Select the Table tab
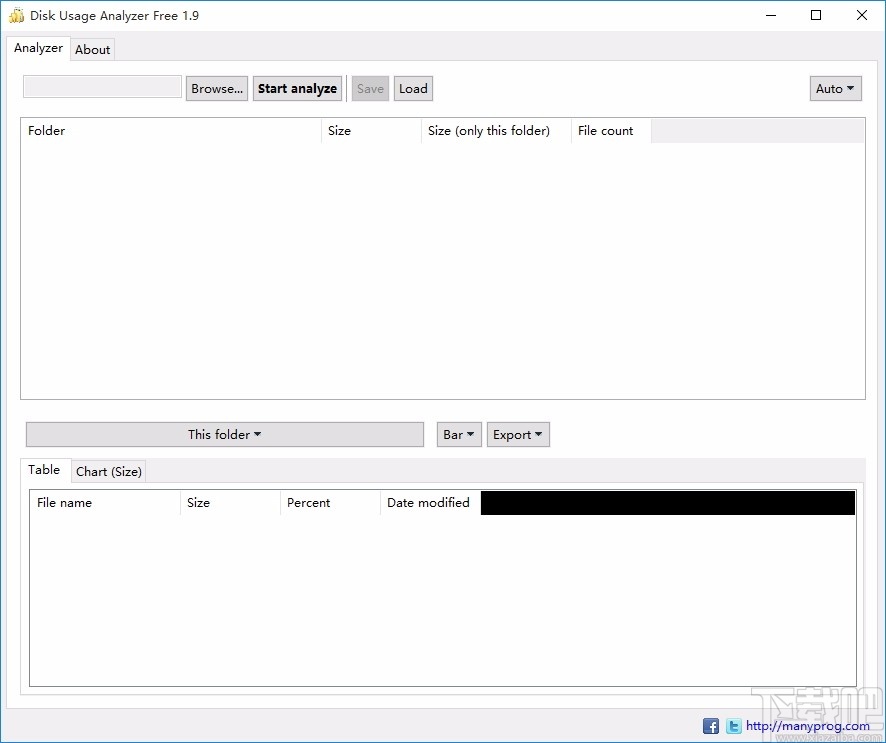 pyautogui.click(x=45, y=470)
